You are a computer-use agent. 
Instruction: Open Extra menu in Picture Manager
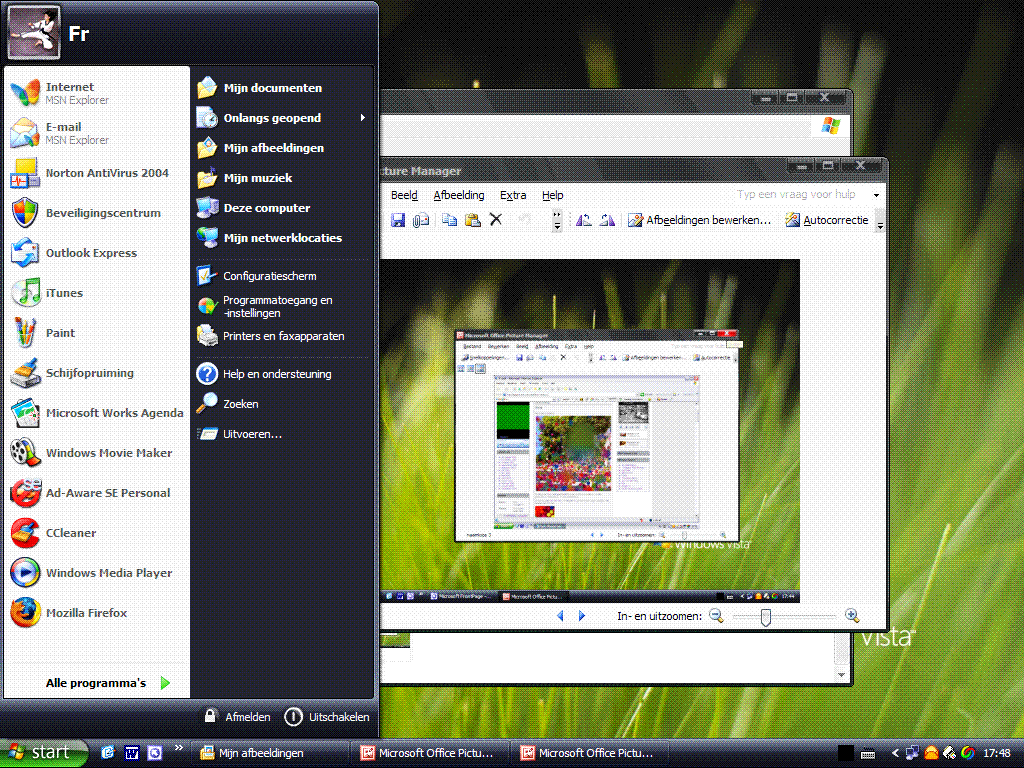[513, 195]
